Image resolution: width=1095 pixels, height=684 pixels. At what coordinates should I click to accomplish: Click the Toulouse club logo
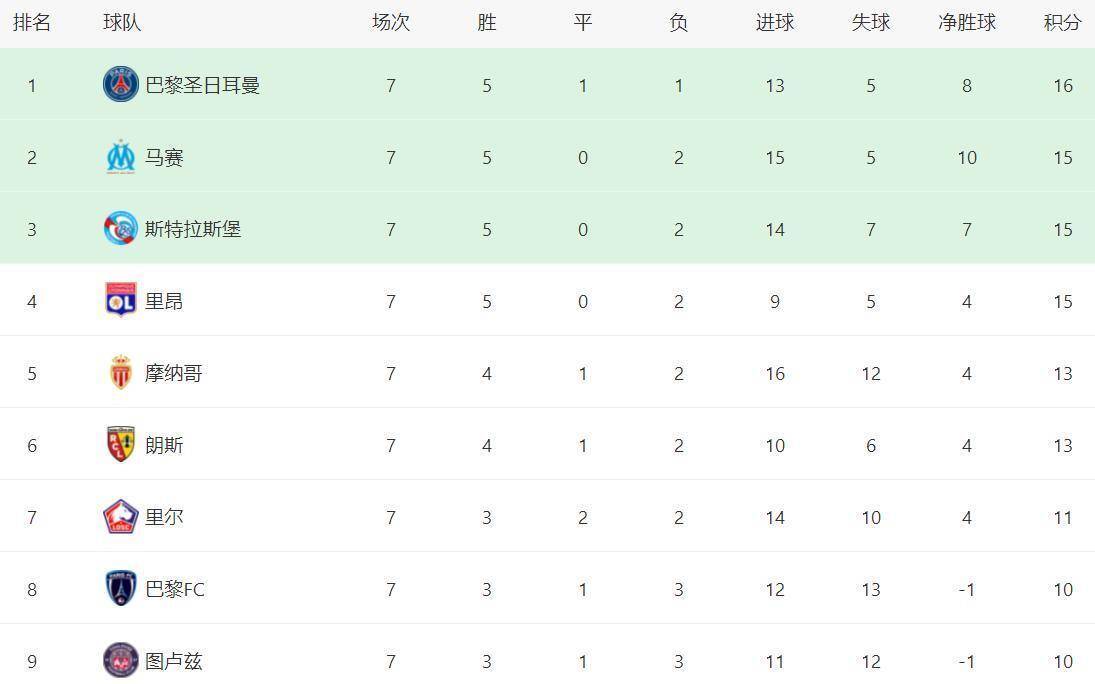click(x=121, y=661)
